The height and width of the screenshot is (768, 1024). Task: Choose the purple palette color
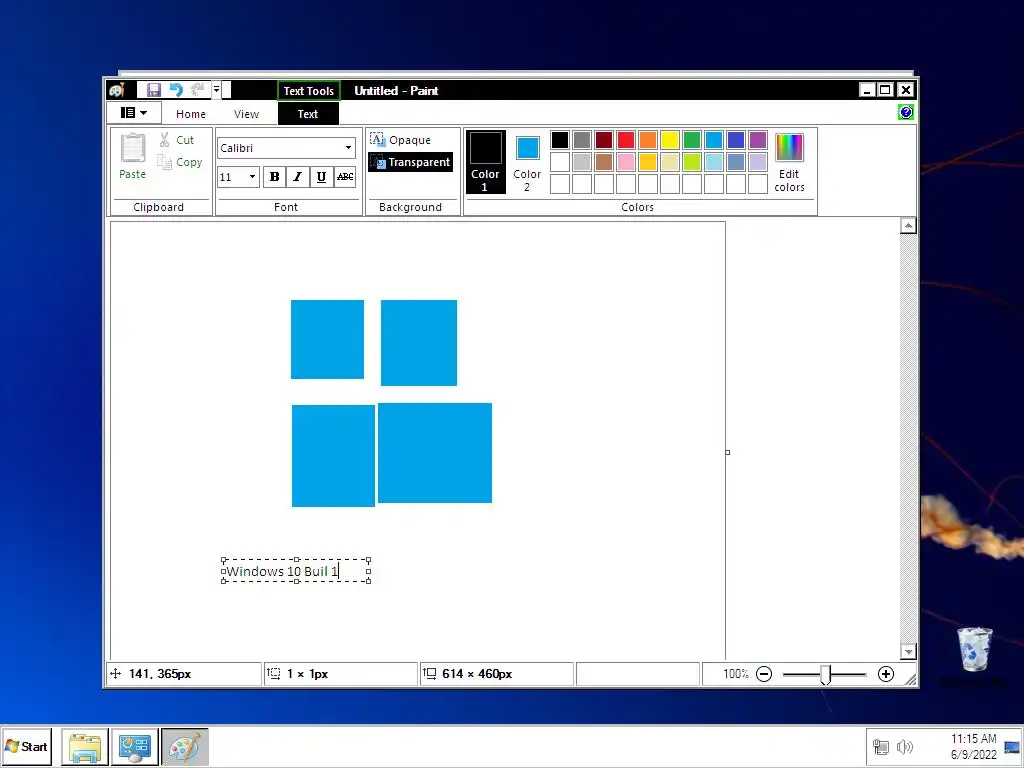click(x=758, y=140)
